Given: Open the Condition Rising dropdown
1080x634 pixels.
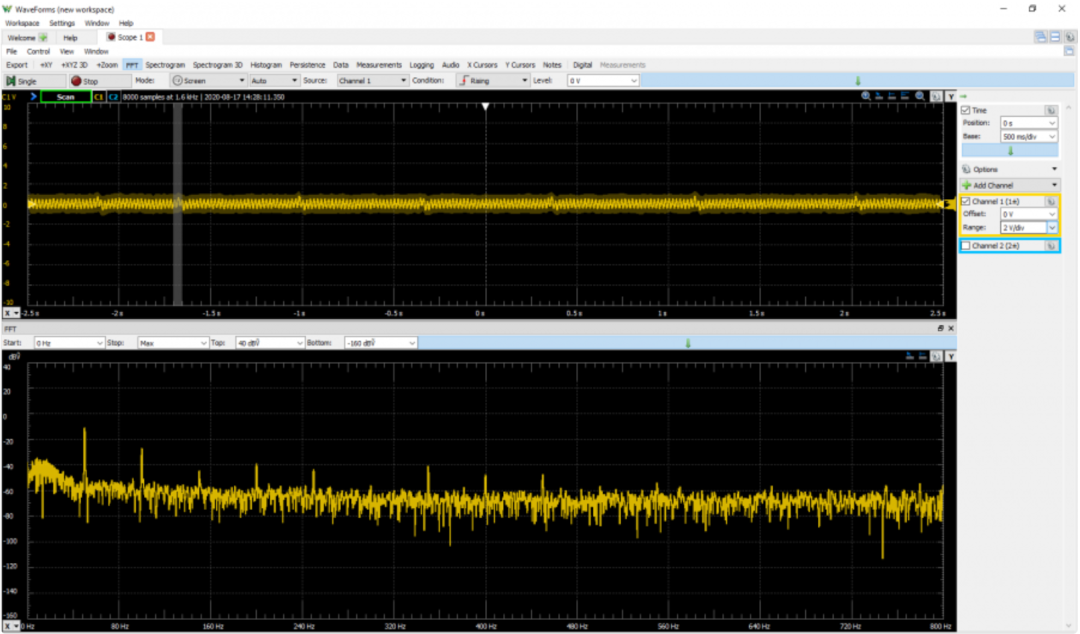Looking at the screenshot, I should click(493, 81).
